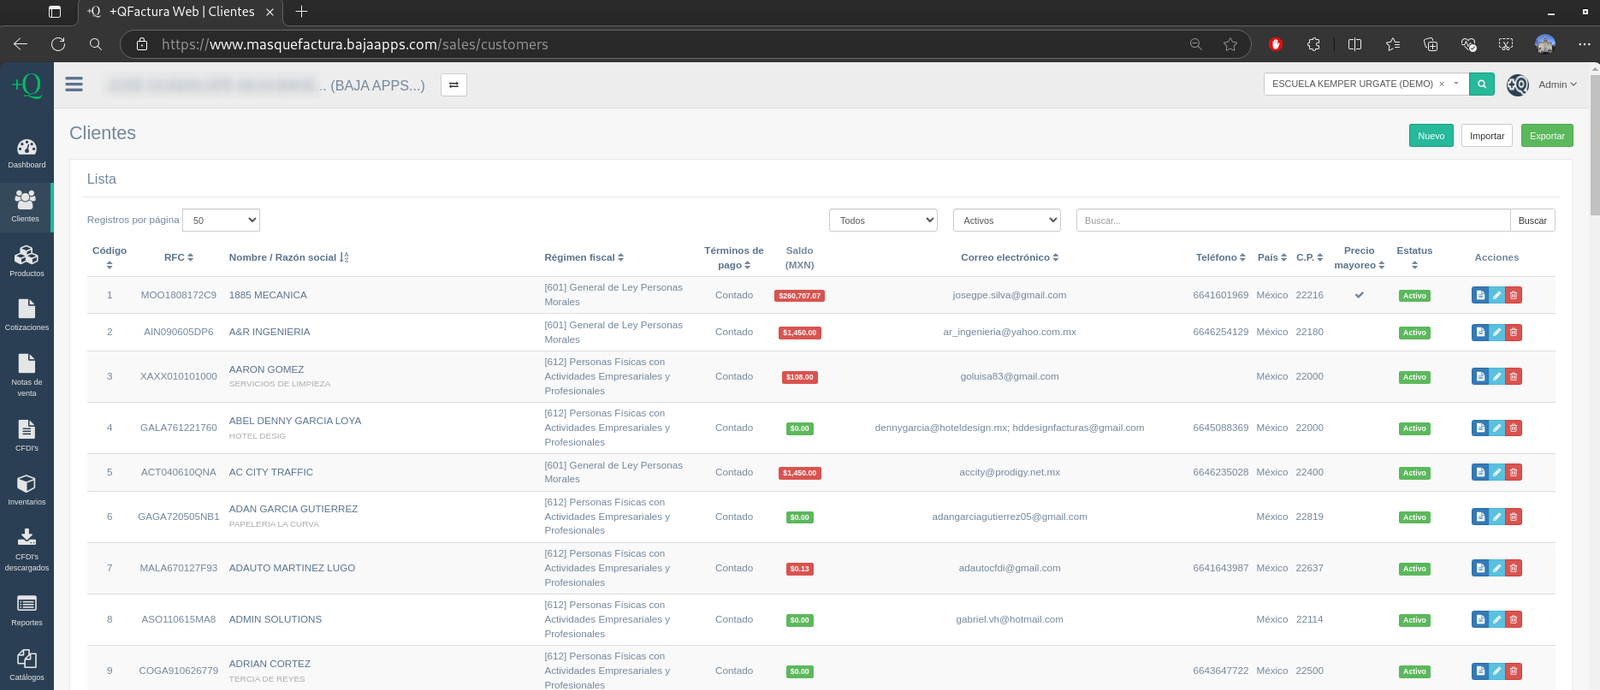Open the Admin user menu
This screenshot has width=1600, height=690.
click(1556, 85)
